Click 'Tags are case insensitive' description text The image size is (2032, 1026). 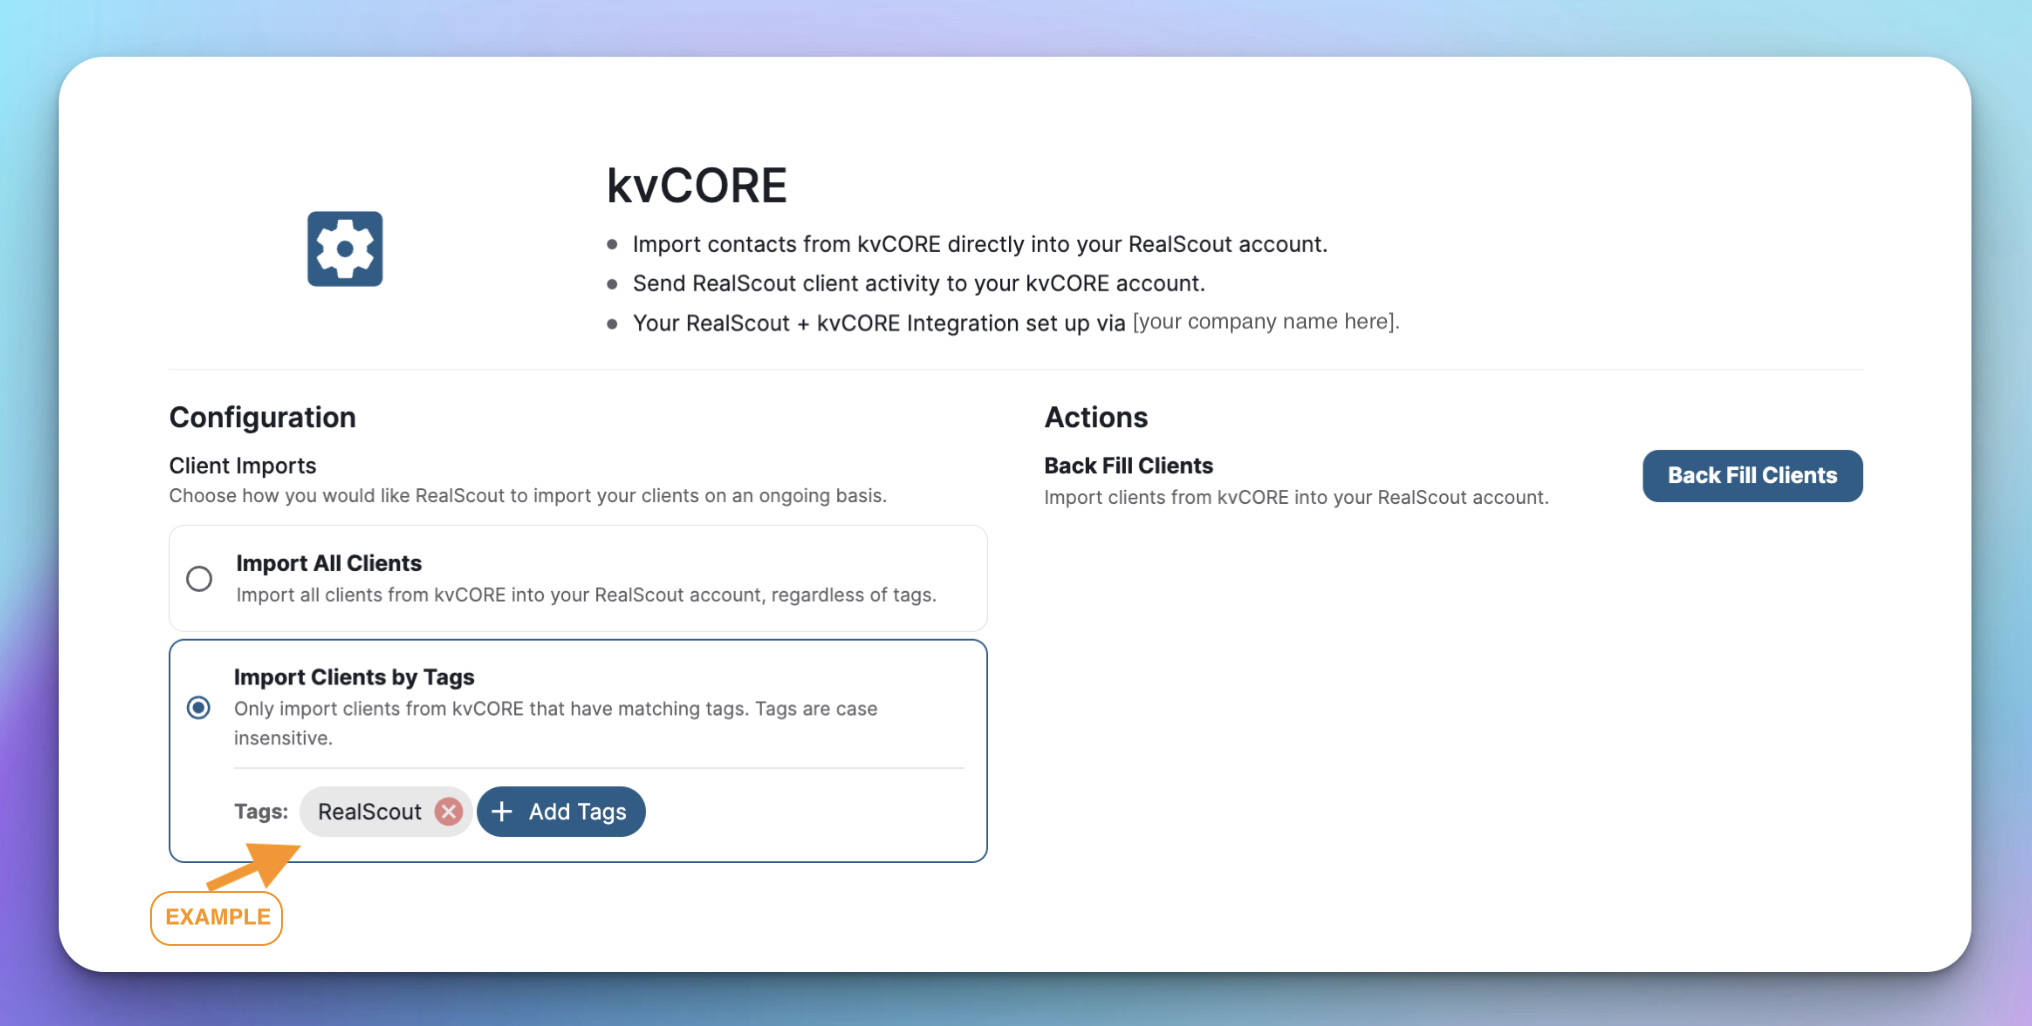(x=556, y=723)
